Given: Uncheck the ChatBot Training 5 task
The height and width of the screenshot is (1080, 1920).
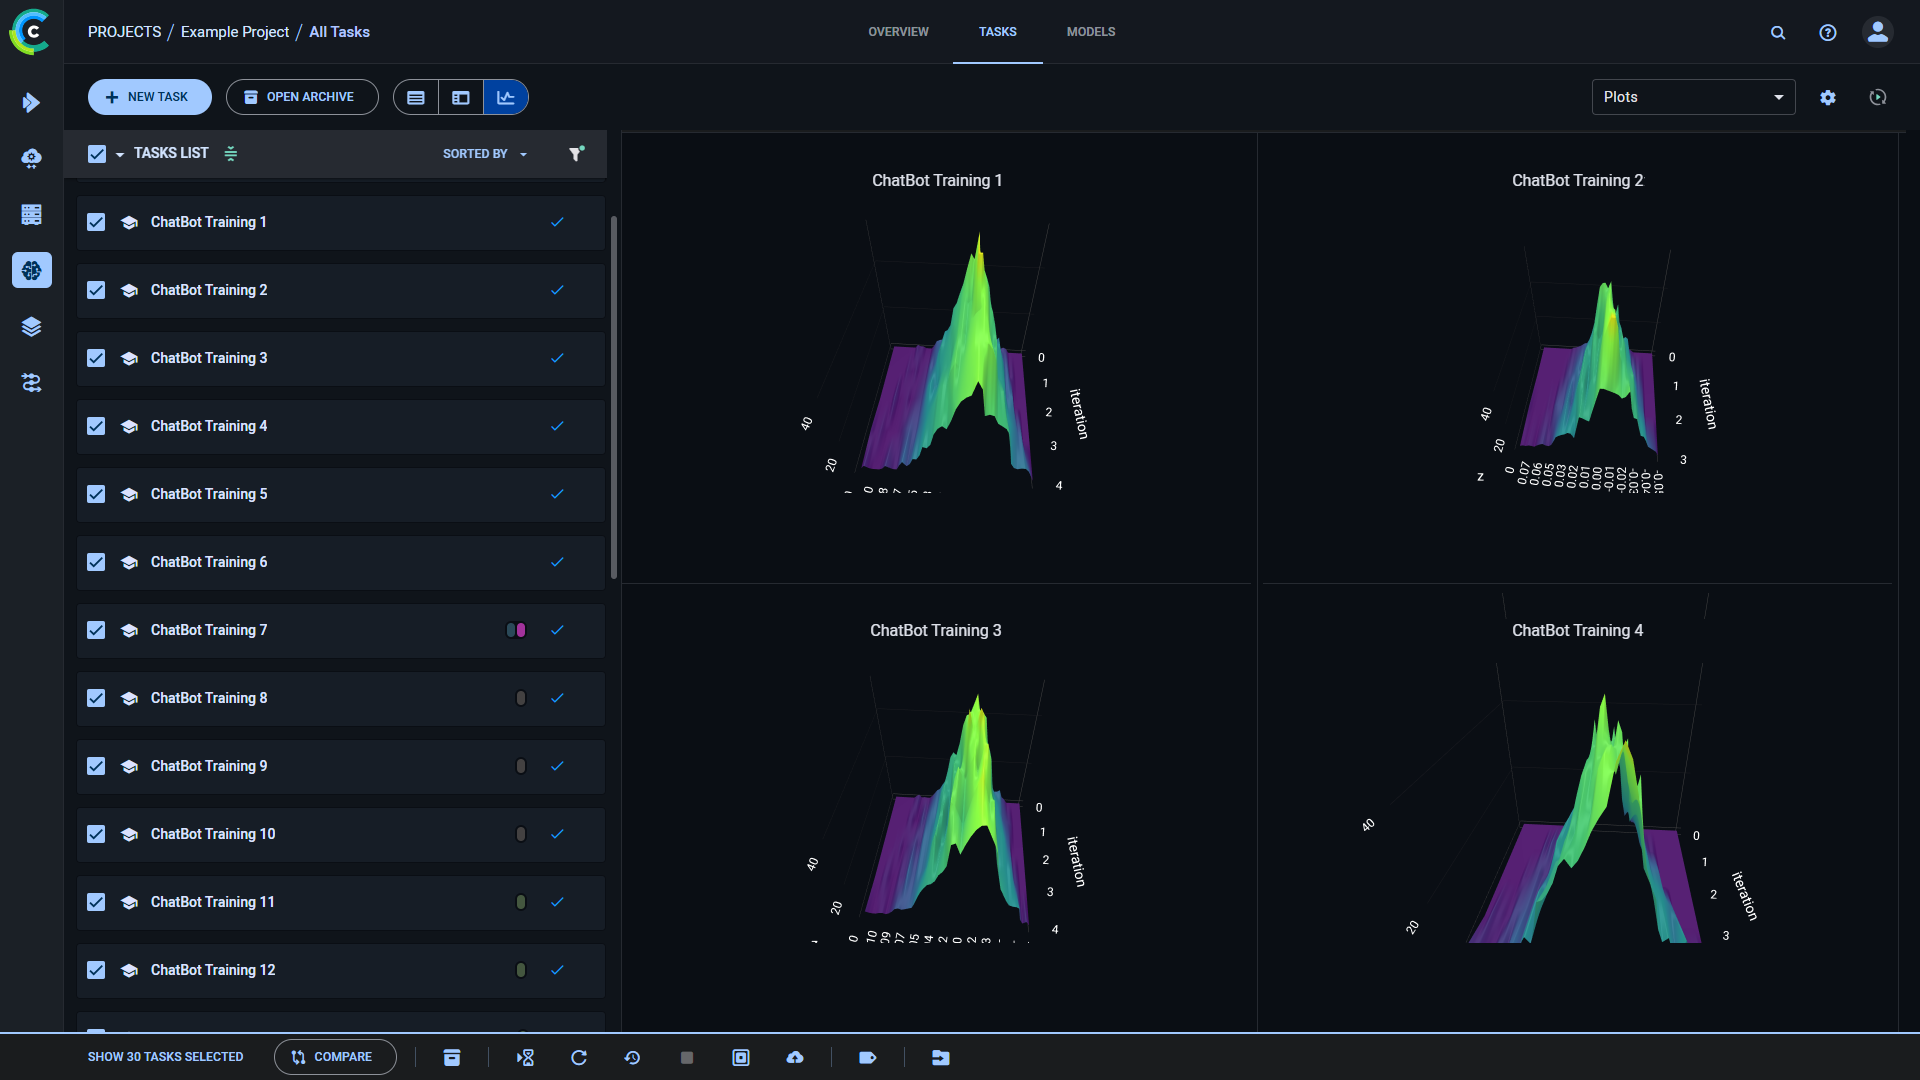Looking at the screenshot, I should tap(96, 494).
